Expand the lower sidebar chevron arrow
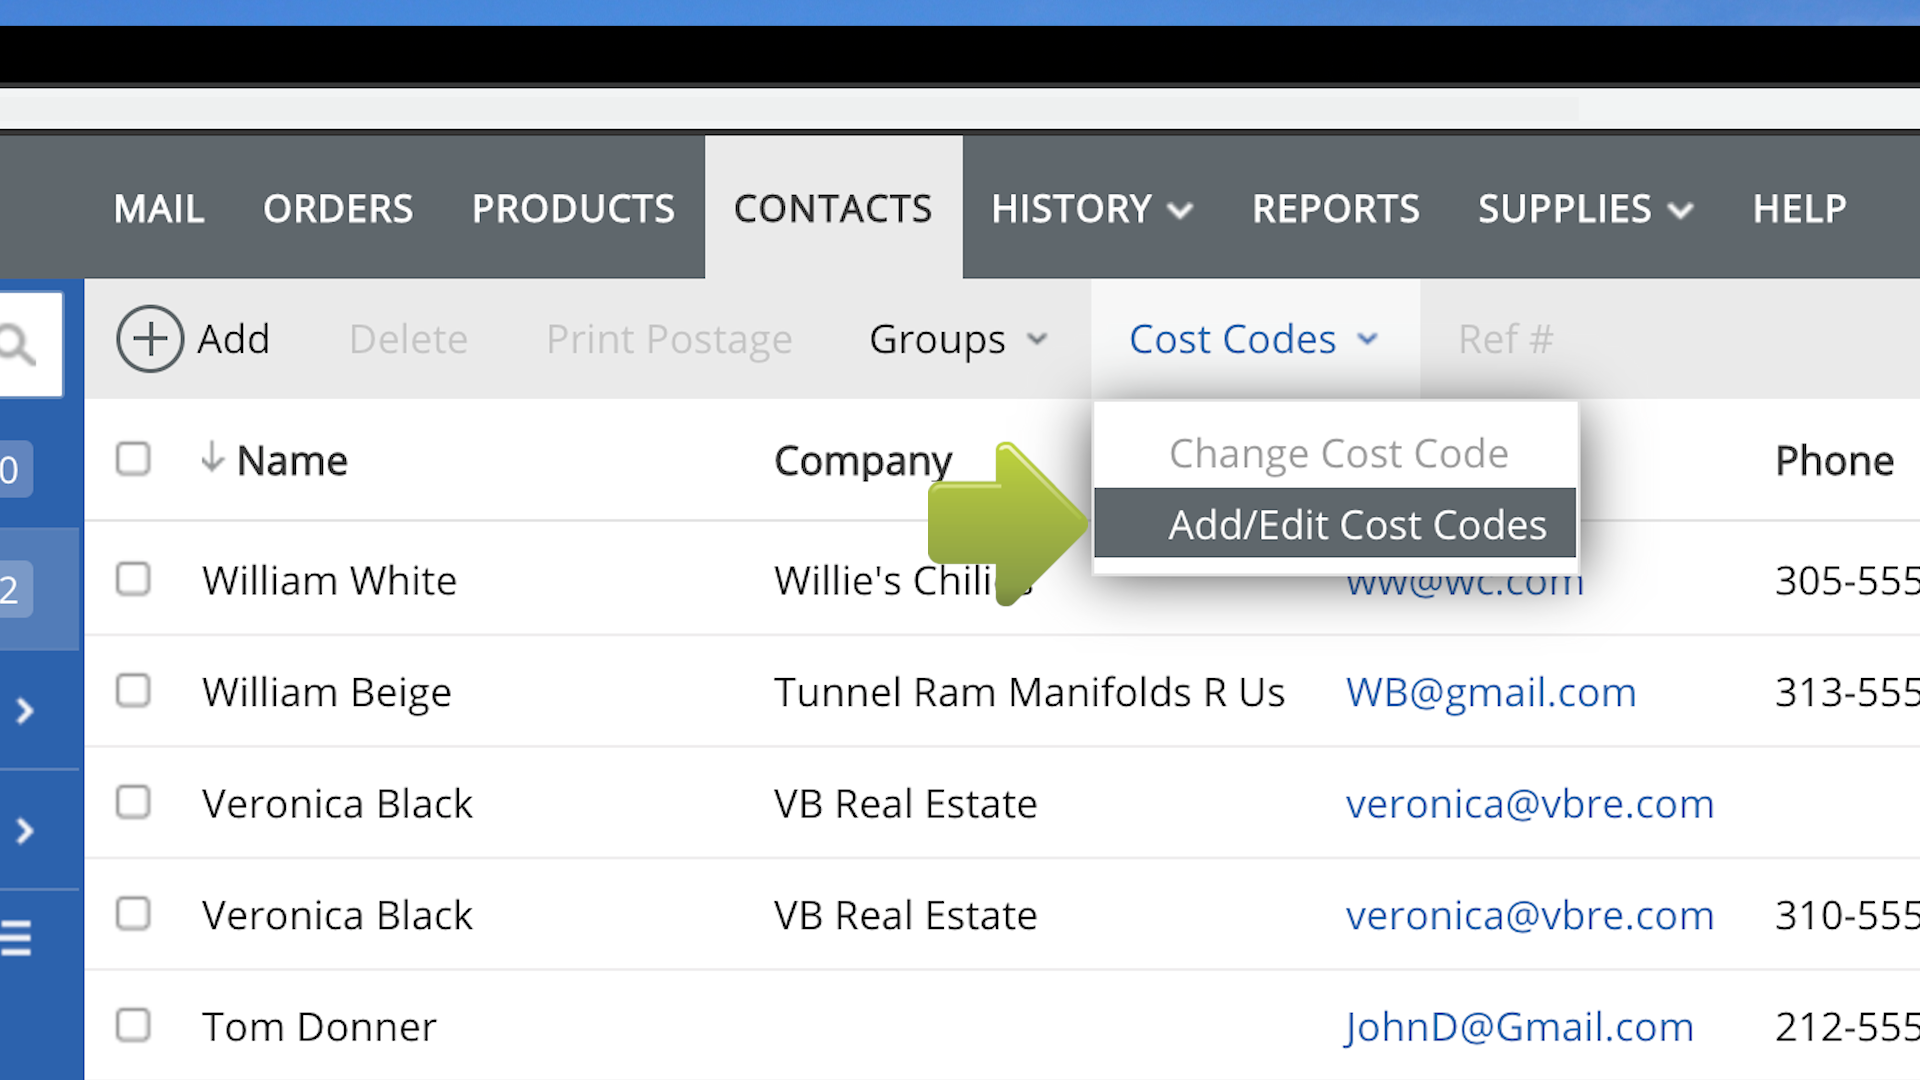 point(25,831)
